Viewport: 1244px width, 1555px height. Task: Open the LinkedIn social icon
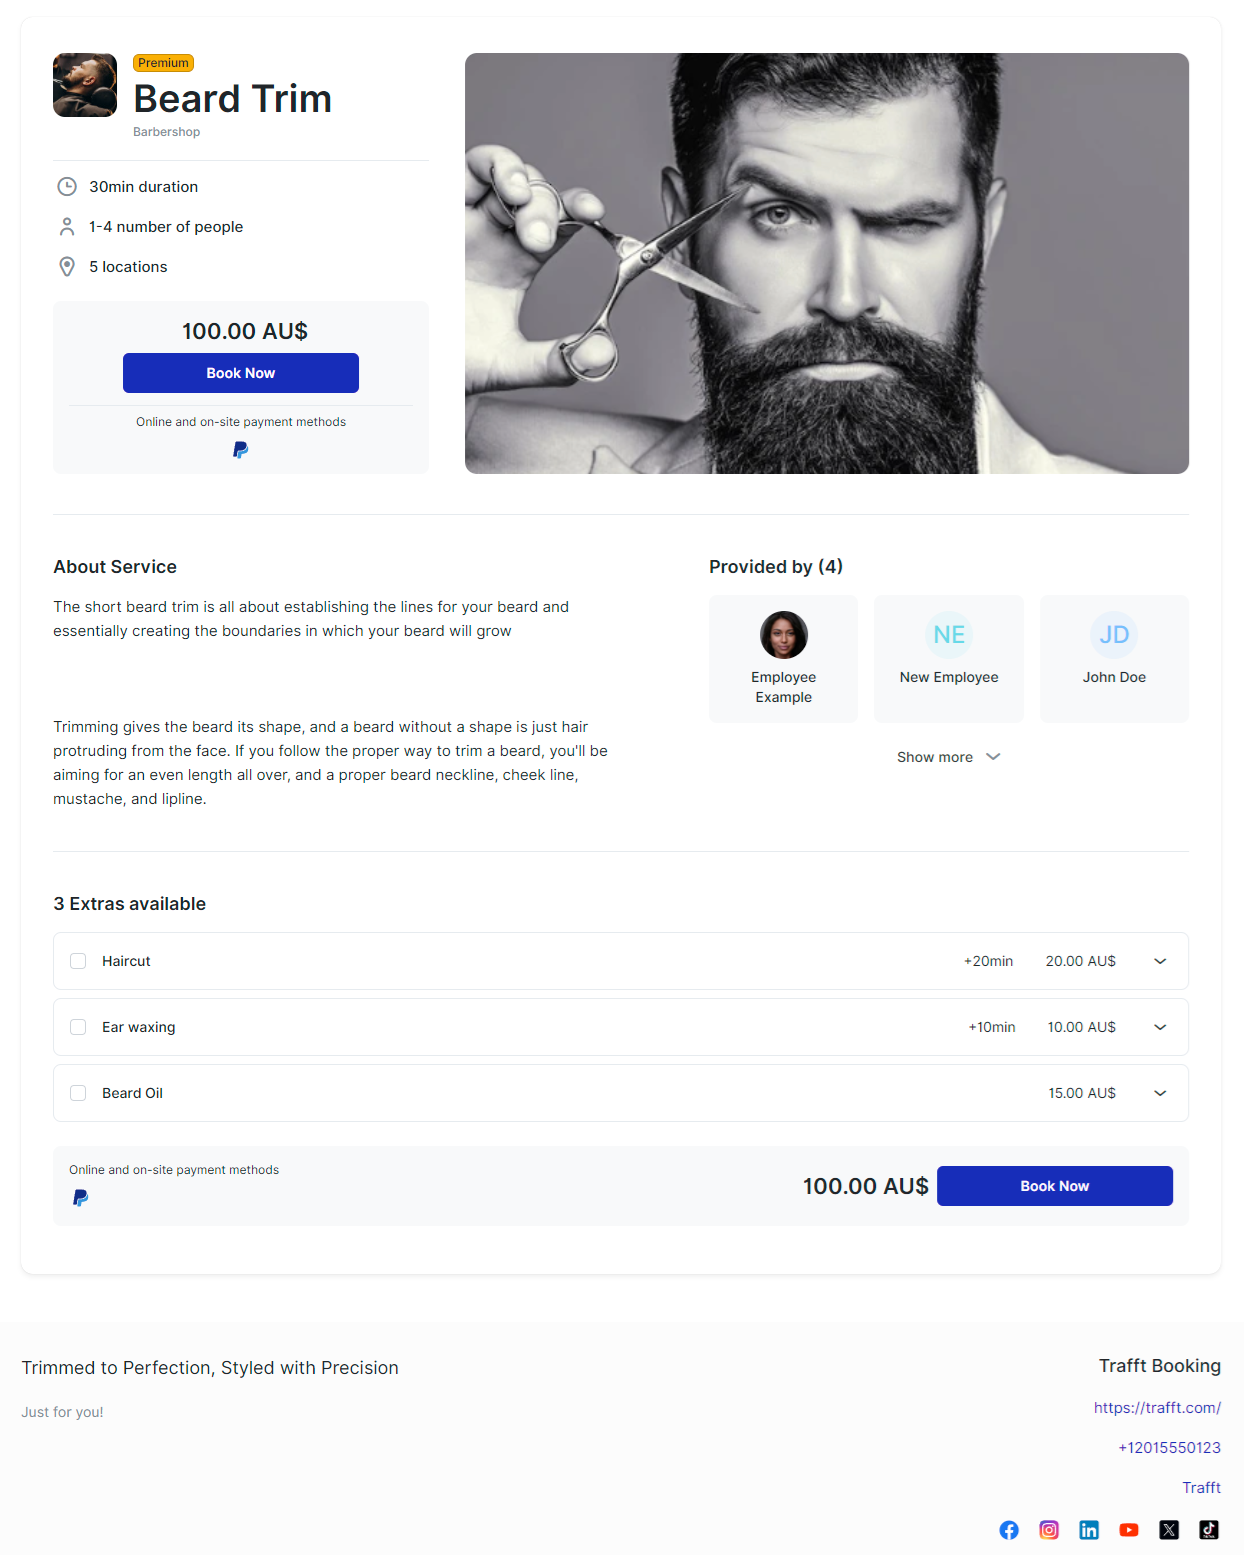click(x=1089, y=1530)
